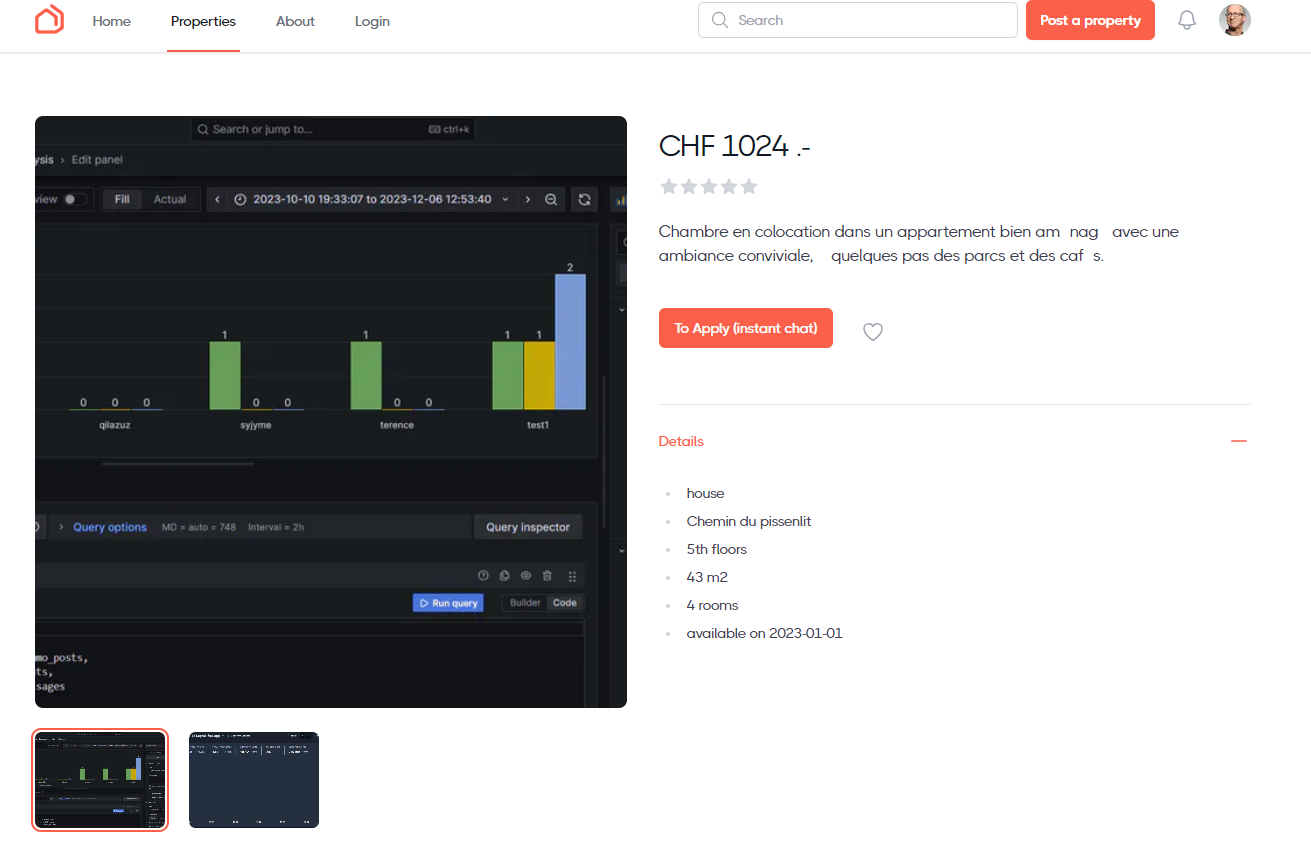Click the main property image
This screenshot has height=841, width=1311.
point(331,412)
